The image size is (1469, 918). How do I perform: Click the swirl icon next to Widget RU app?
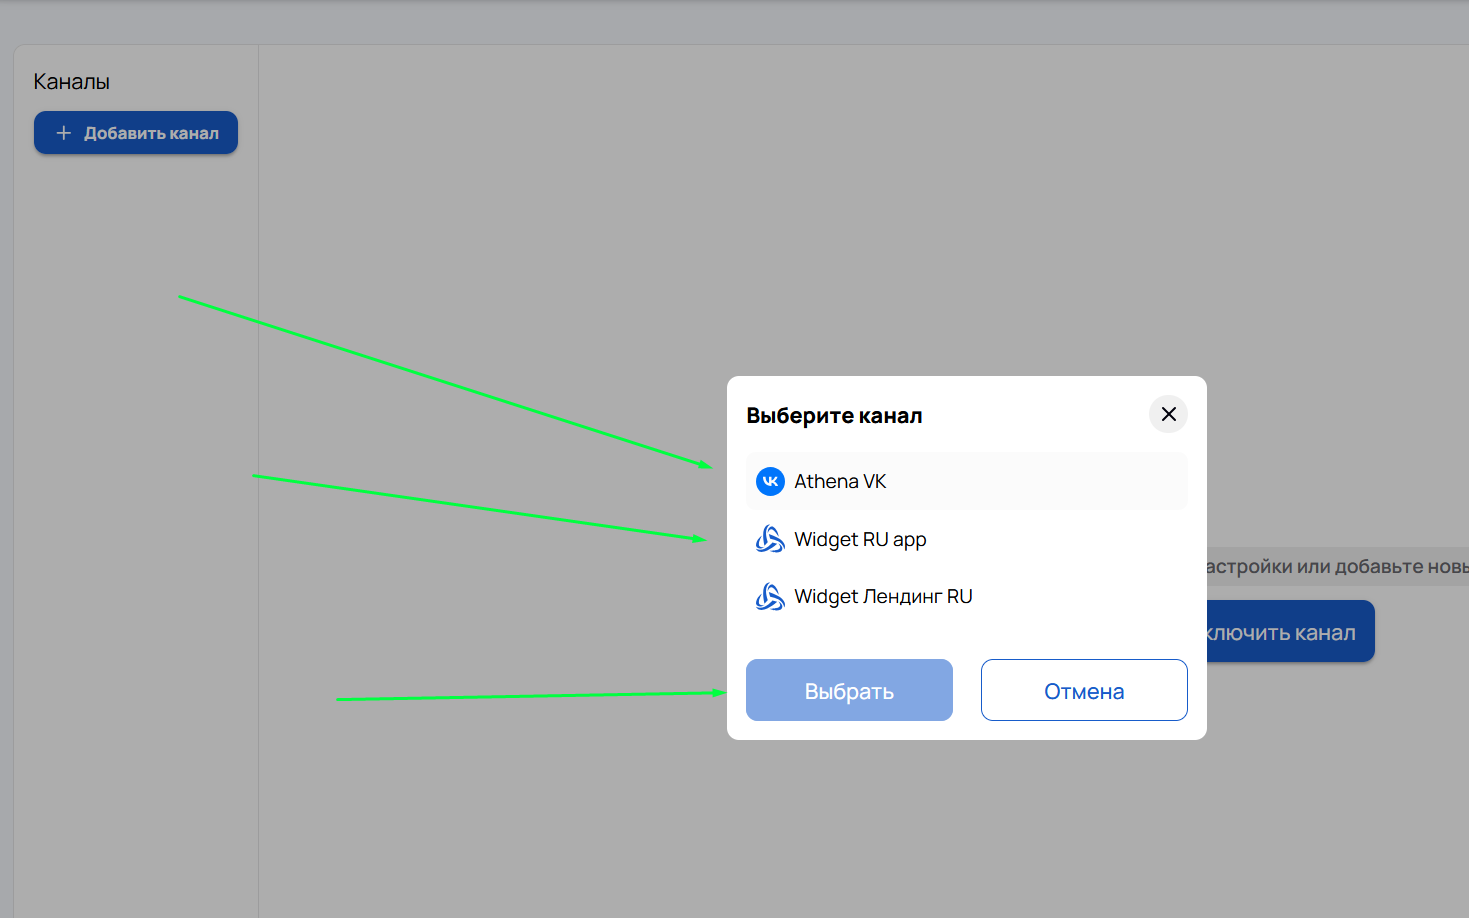tap(770, 539)
